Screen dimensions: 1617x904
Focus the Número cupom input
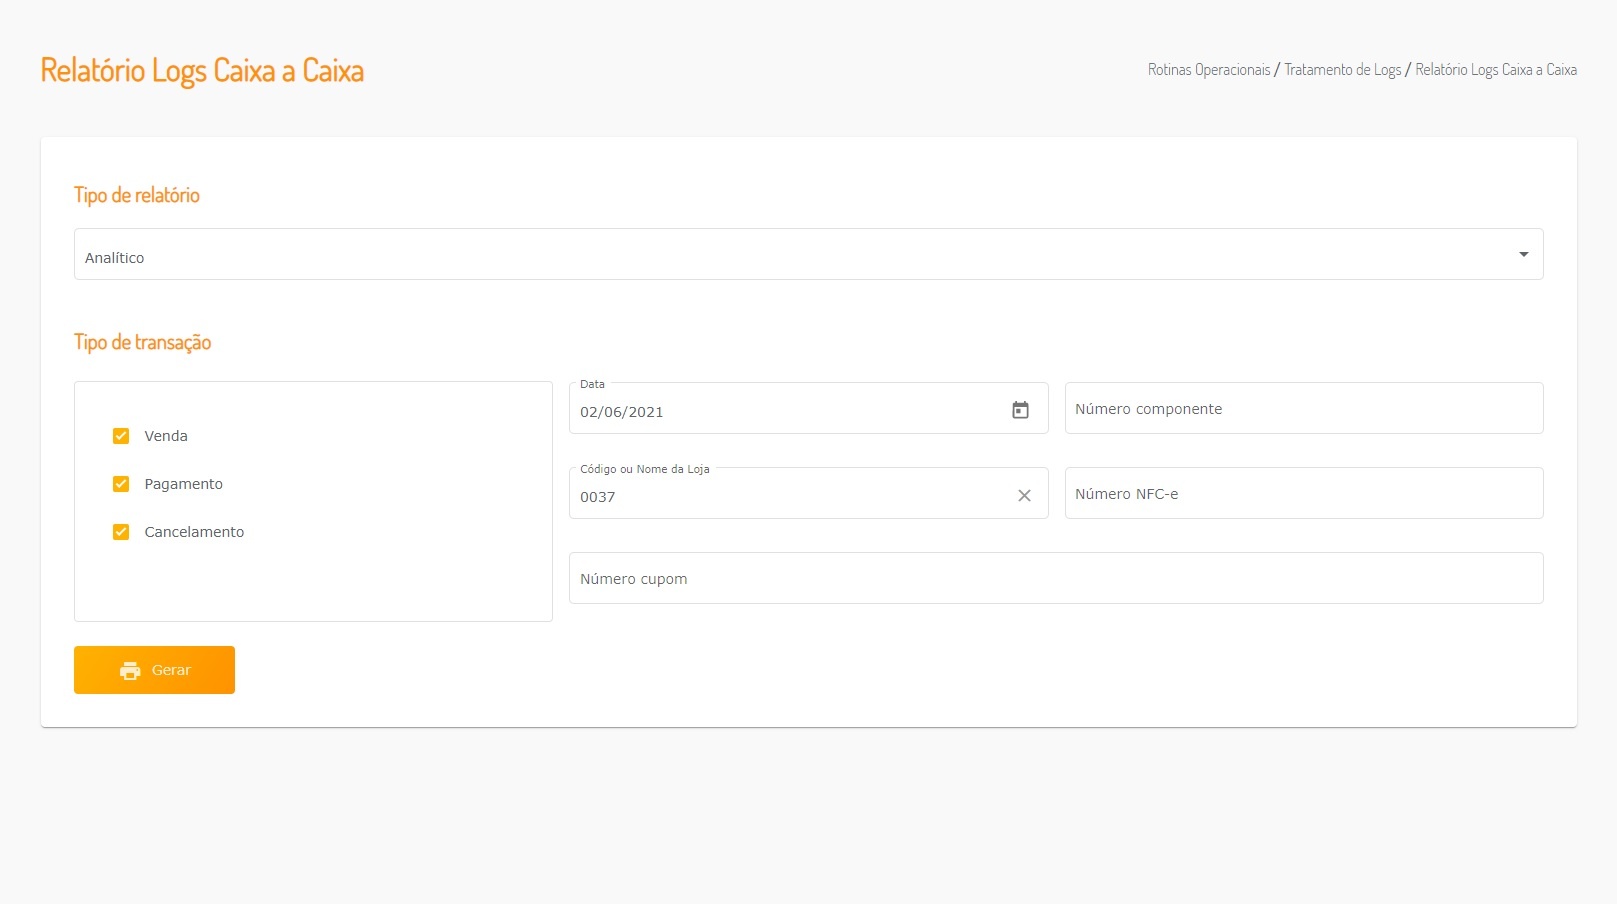click(1055, 579)
